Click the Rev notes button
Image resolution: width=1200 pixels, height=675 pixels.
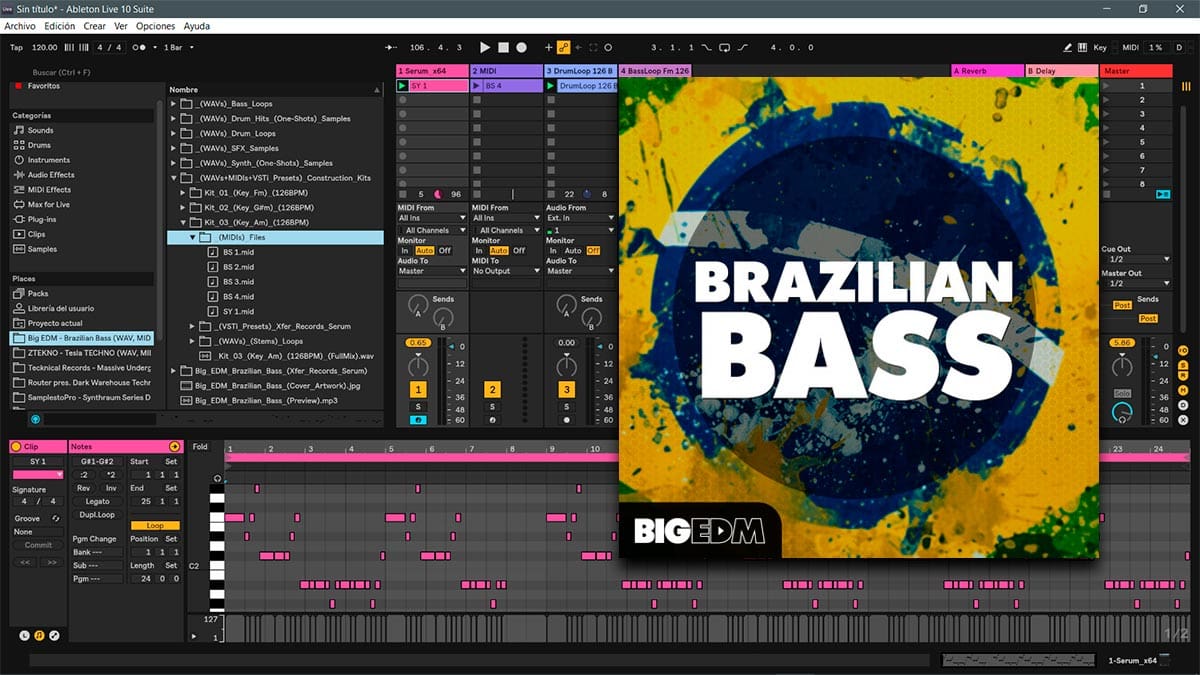(84, 488)
